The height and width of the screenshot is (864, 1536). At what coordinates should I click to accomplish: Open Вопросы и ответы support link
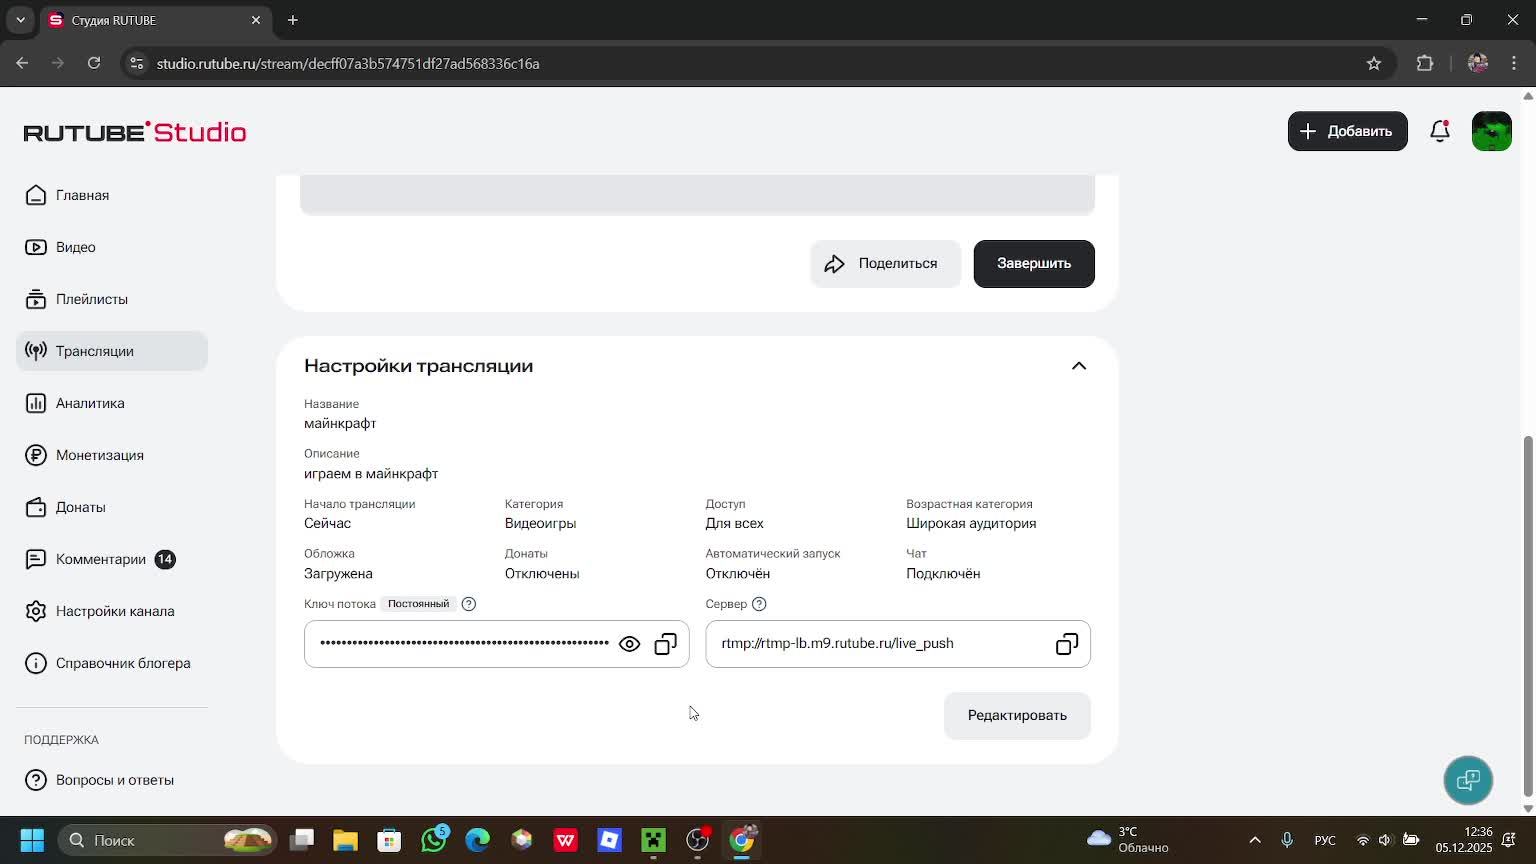coord(112,780)
